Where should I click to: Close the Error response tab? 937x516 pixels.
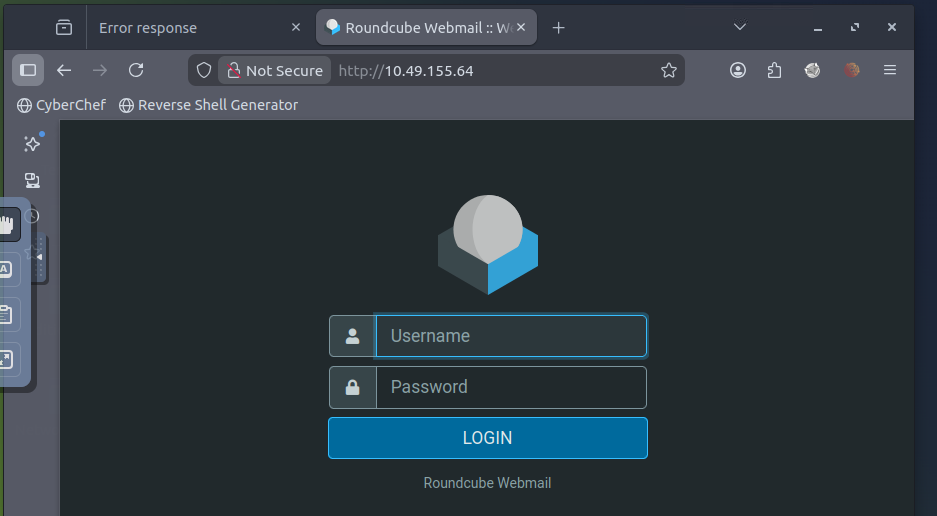pyautogui.click(x=296, y=28)
